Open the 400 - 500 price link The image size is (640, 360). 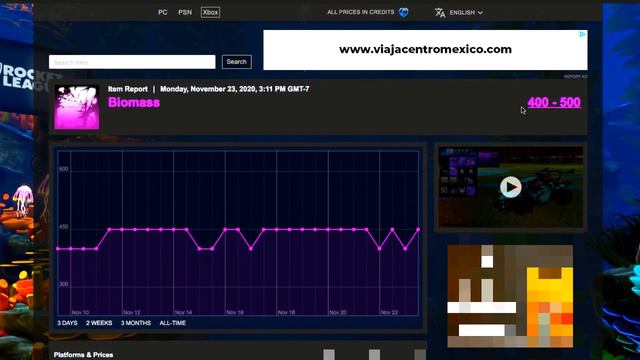pos(554,102)
